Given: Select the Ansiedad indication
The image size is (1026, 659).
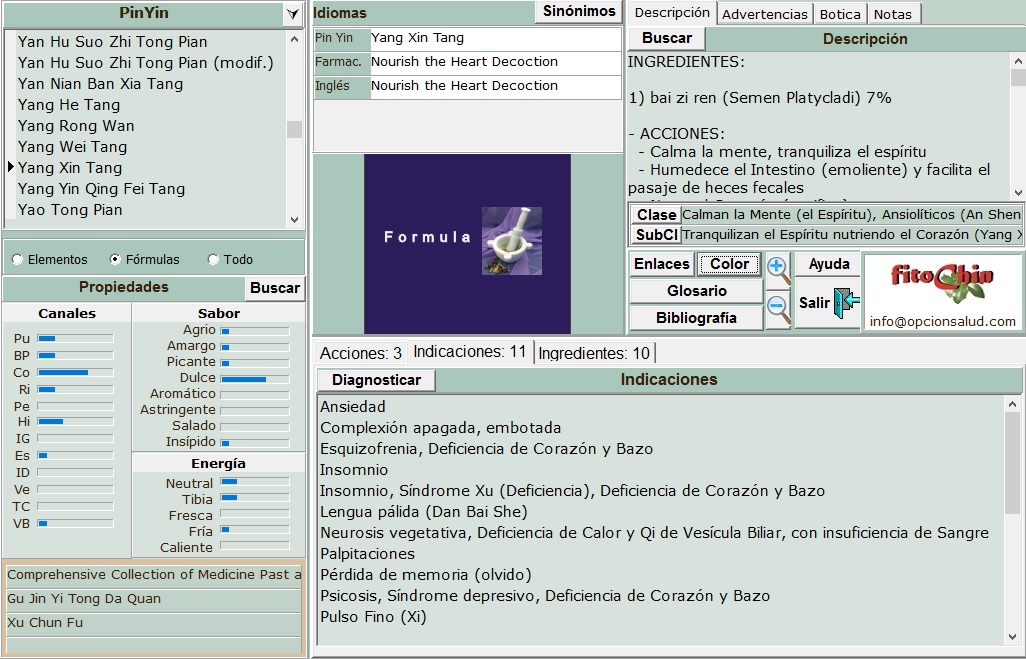Looking at the screenshot, I should [353, 407].
